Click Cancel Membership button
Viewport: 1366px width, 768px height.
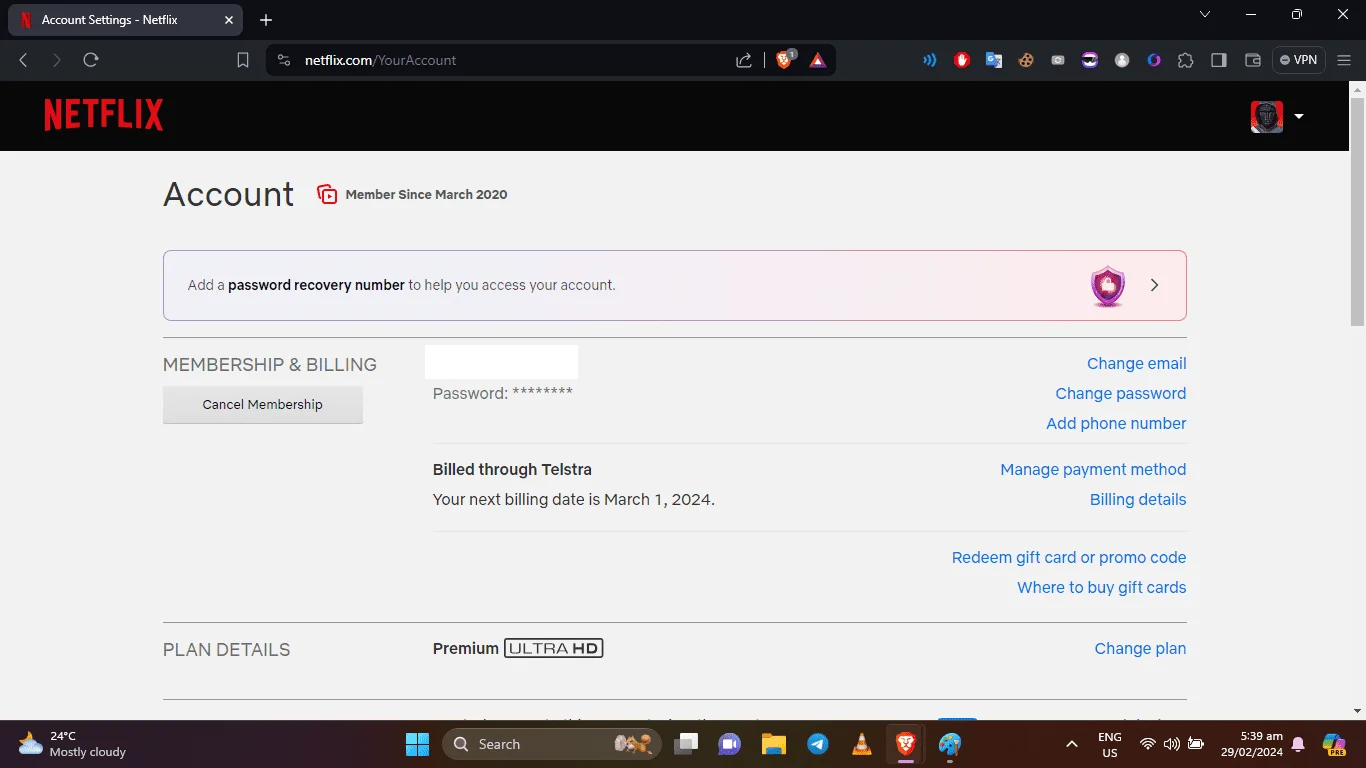coord(263,405)
